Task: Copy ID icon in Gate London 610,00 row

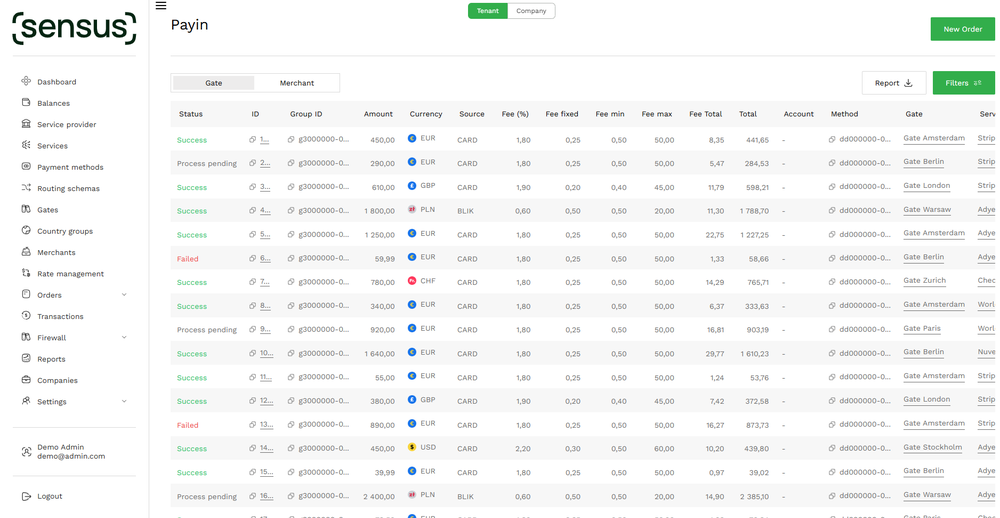Action: (x=253, y=187)
